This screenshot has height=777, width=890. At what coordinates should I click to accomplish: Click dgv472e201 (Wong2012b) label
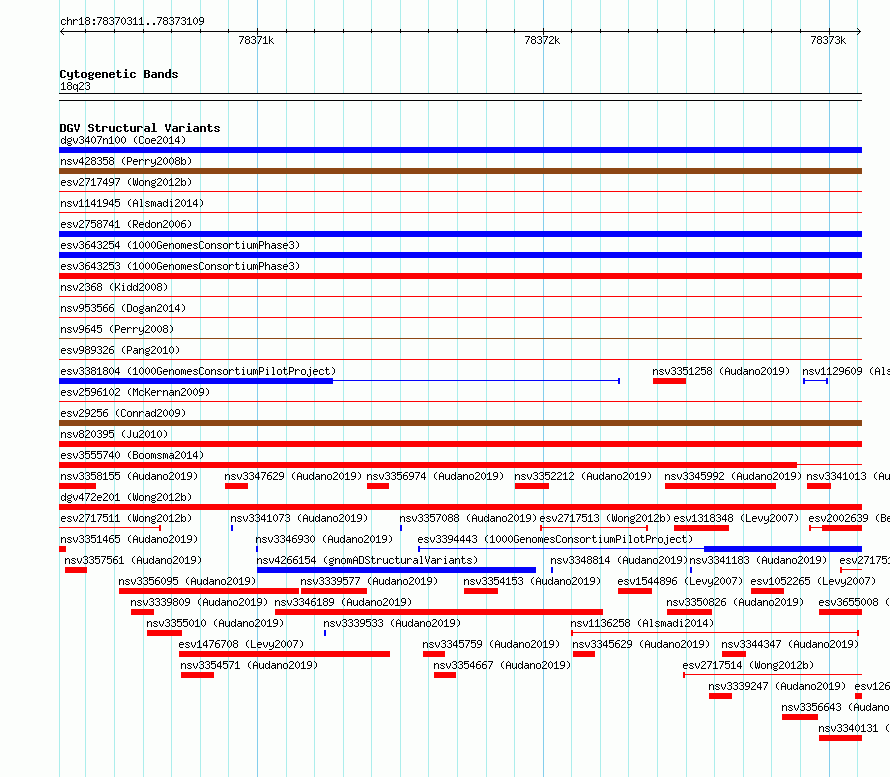pos(126,497)
